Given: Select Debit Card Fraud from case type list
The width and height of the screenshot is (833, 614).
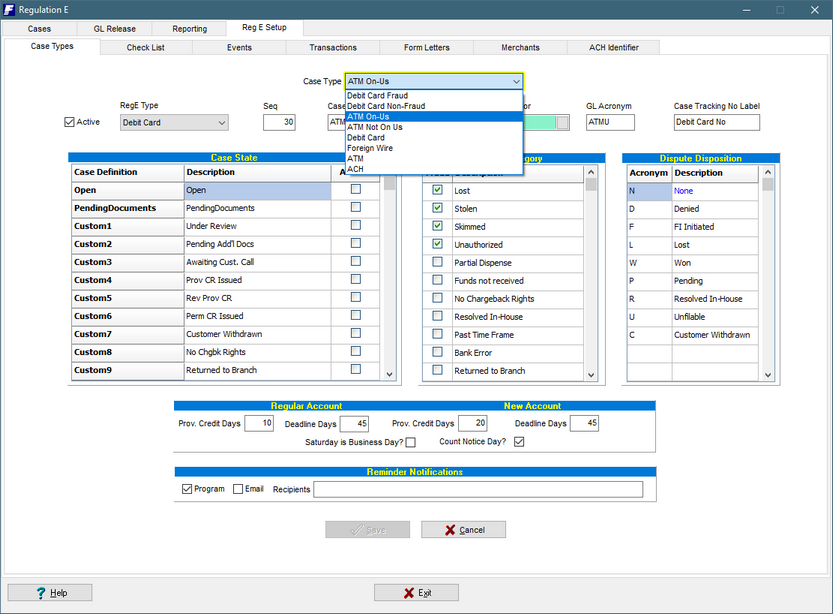Looking at the screenshot, I should 434,96.
